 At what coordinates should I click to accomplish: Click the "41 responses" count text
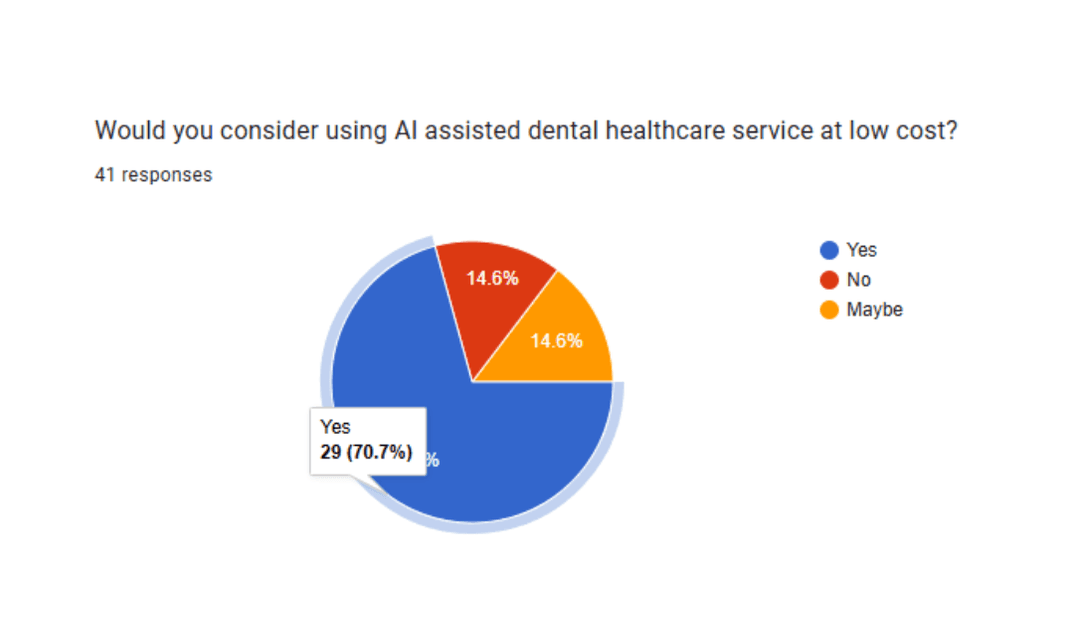[153, 175]
